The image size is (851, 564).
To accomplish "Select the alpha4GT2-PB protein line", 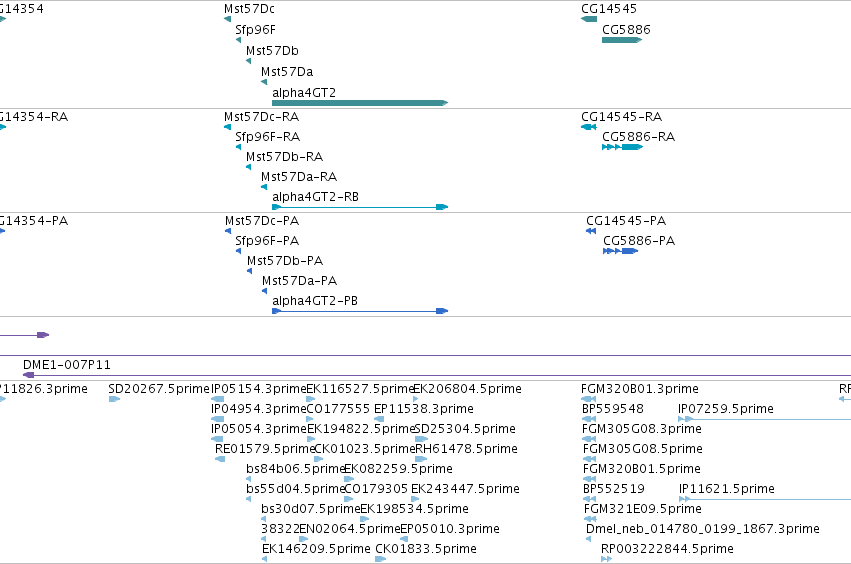I will 360,311.
